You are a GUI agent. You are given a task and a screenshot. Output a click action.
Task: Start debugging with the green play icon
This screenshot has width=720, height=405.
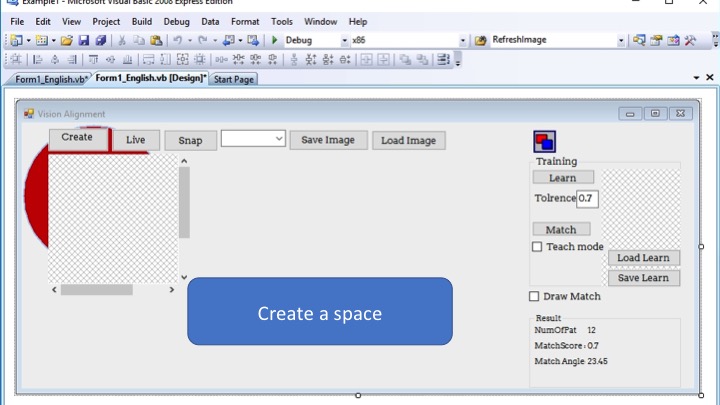[275, 40]
